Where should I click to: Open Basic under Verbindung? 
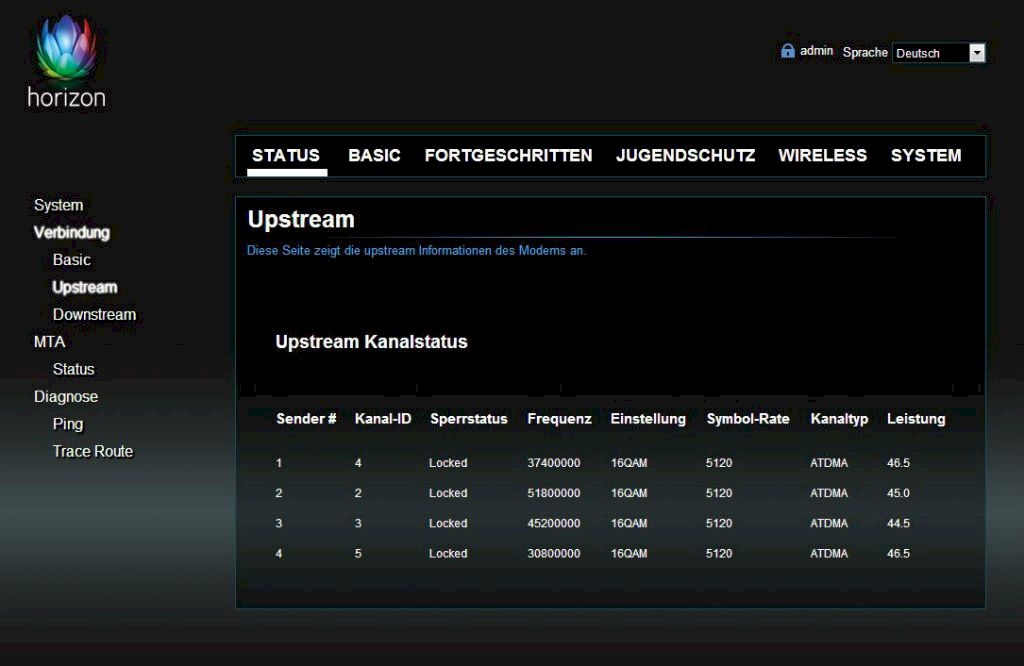[71, 260]
